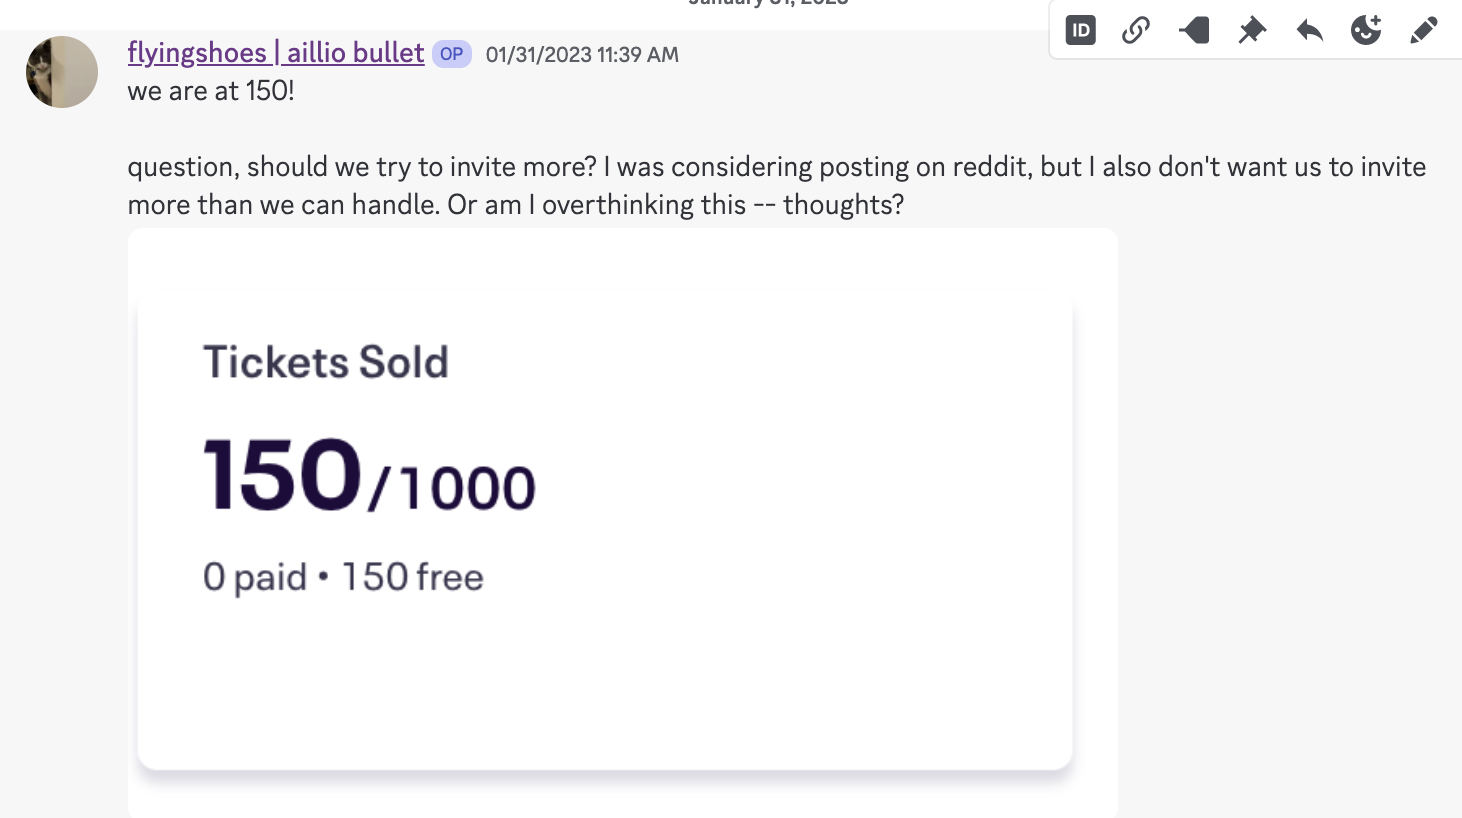Click the OP badge next to the username

click(x=452, y=54)
